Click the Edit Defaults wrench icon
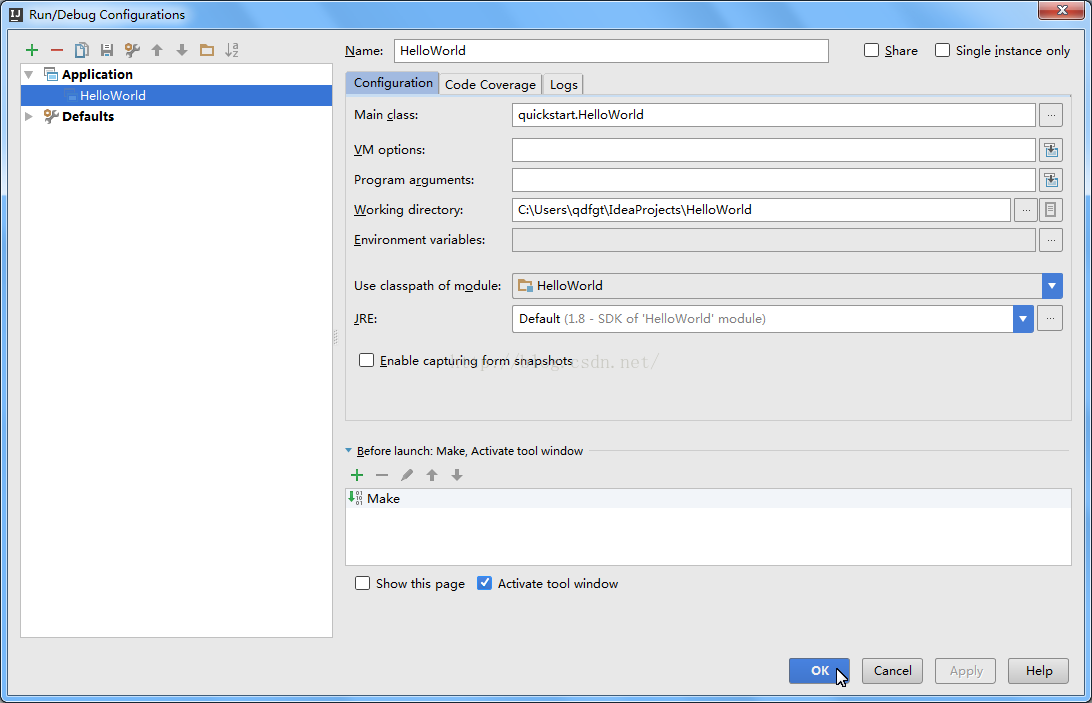Viewport: 1092px width, 703px height. coord(132,50)
